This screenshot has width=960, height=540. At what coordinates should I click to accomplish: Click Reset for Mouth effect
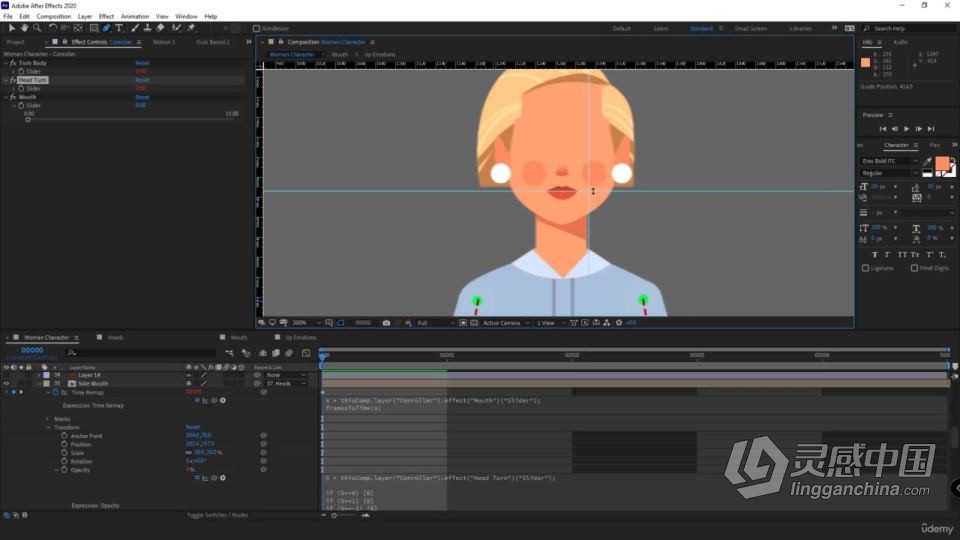[x=142, y=97]
